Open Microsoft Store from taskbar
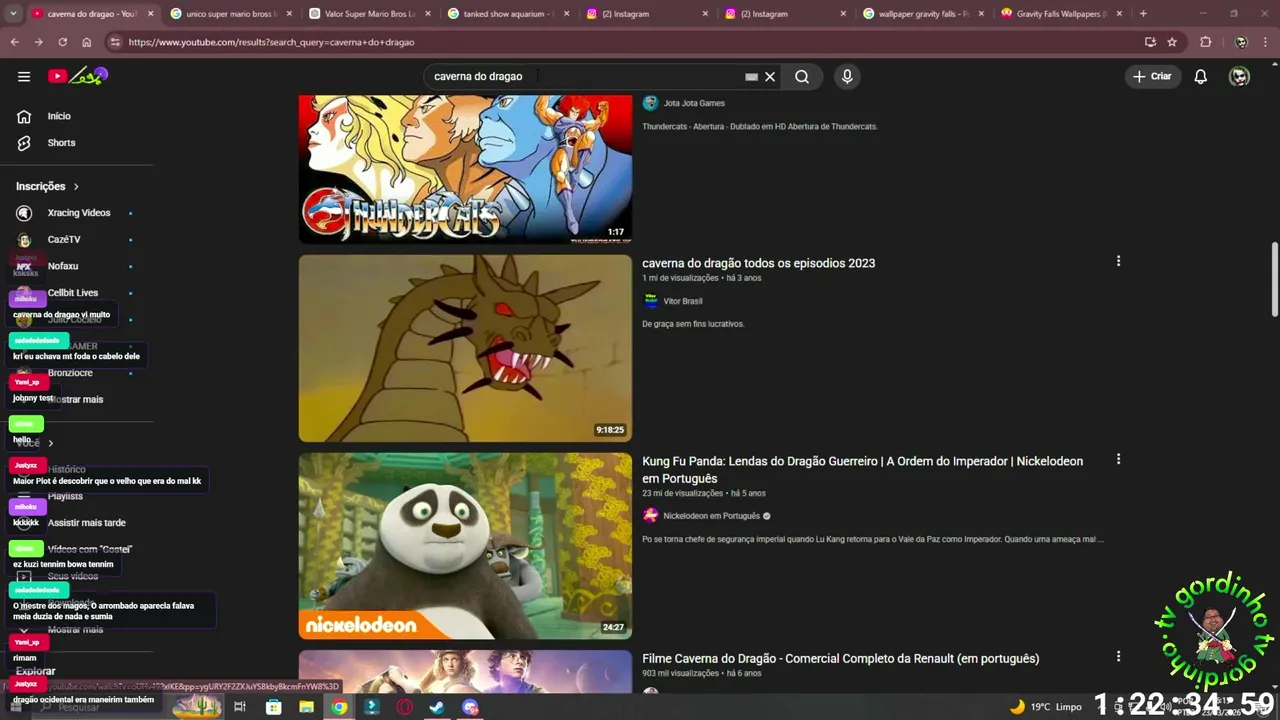1280x720 pixels. [x=273, y=707]
